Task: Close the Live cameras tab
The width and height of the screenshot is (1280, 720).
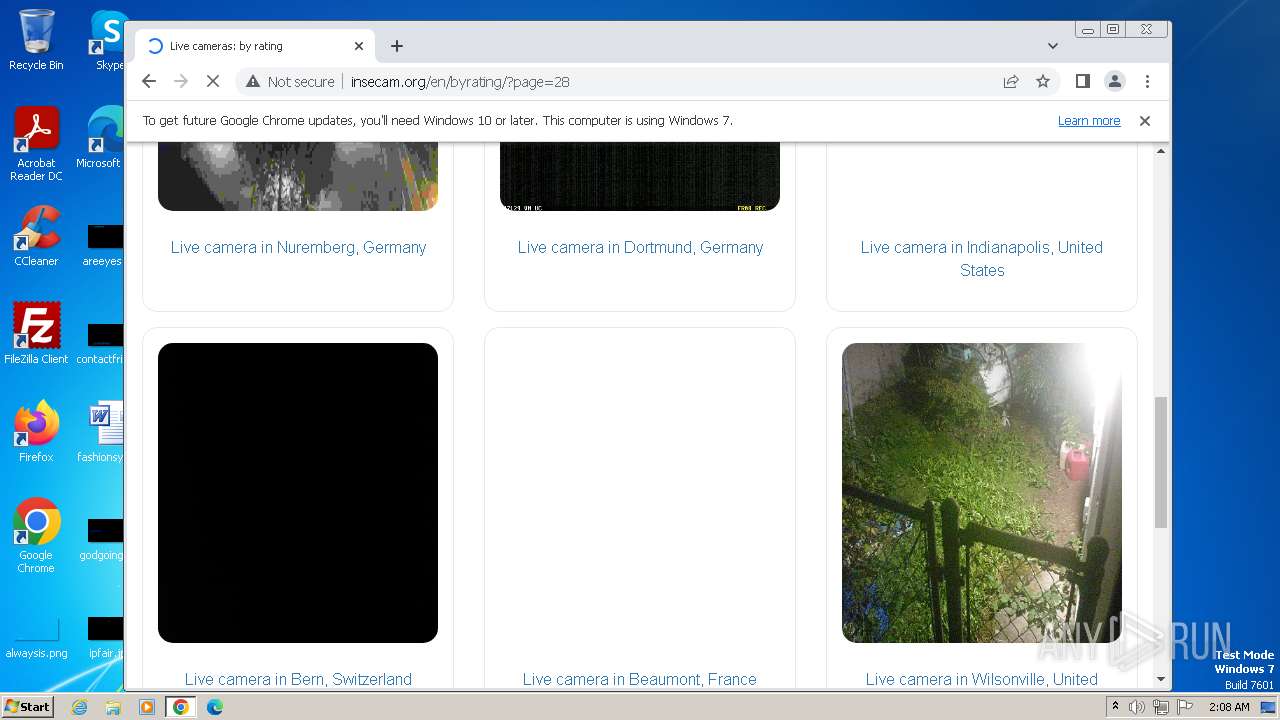Action: [x=359, y=46]
